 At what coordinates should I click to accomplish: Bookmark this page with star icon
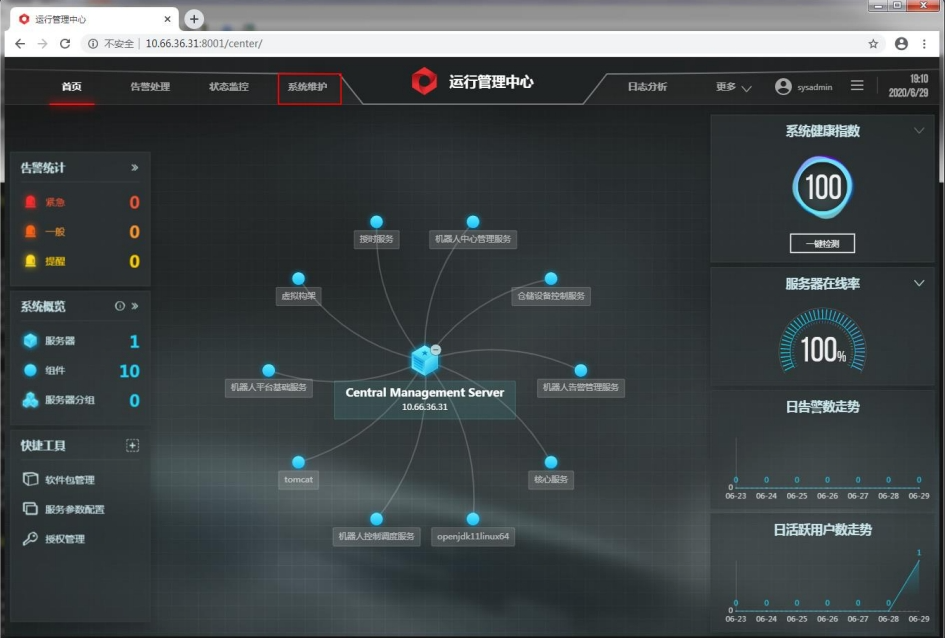pyautogui.click(x=873, y=44)
